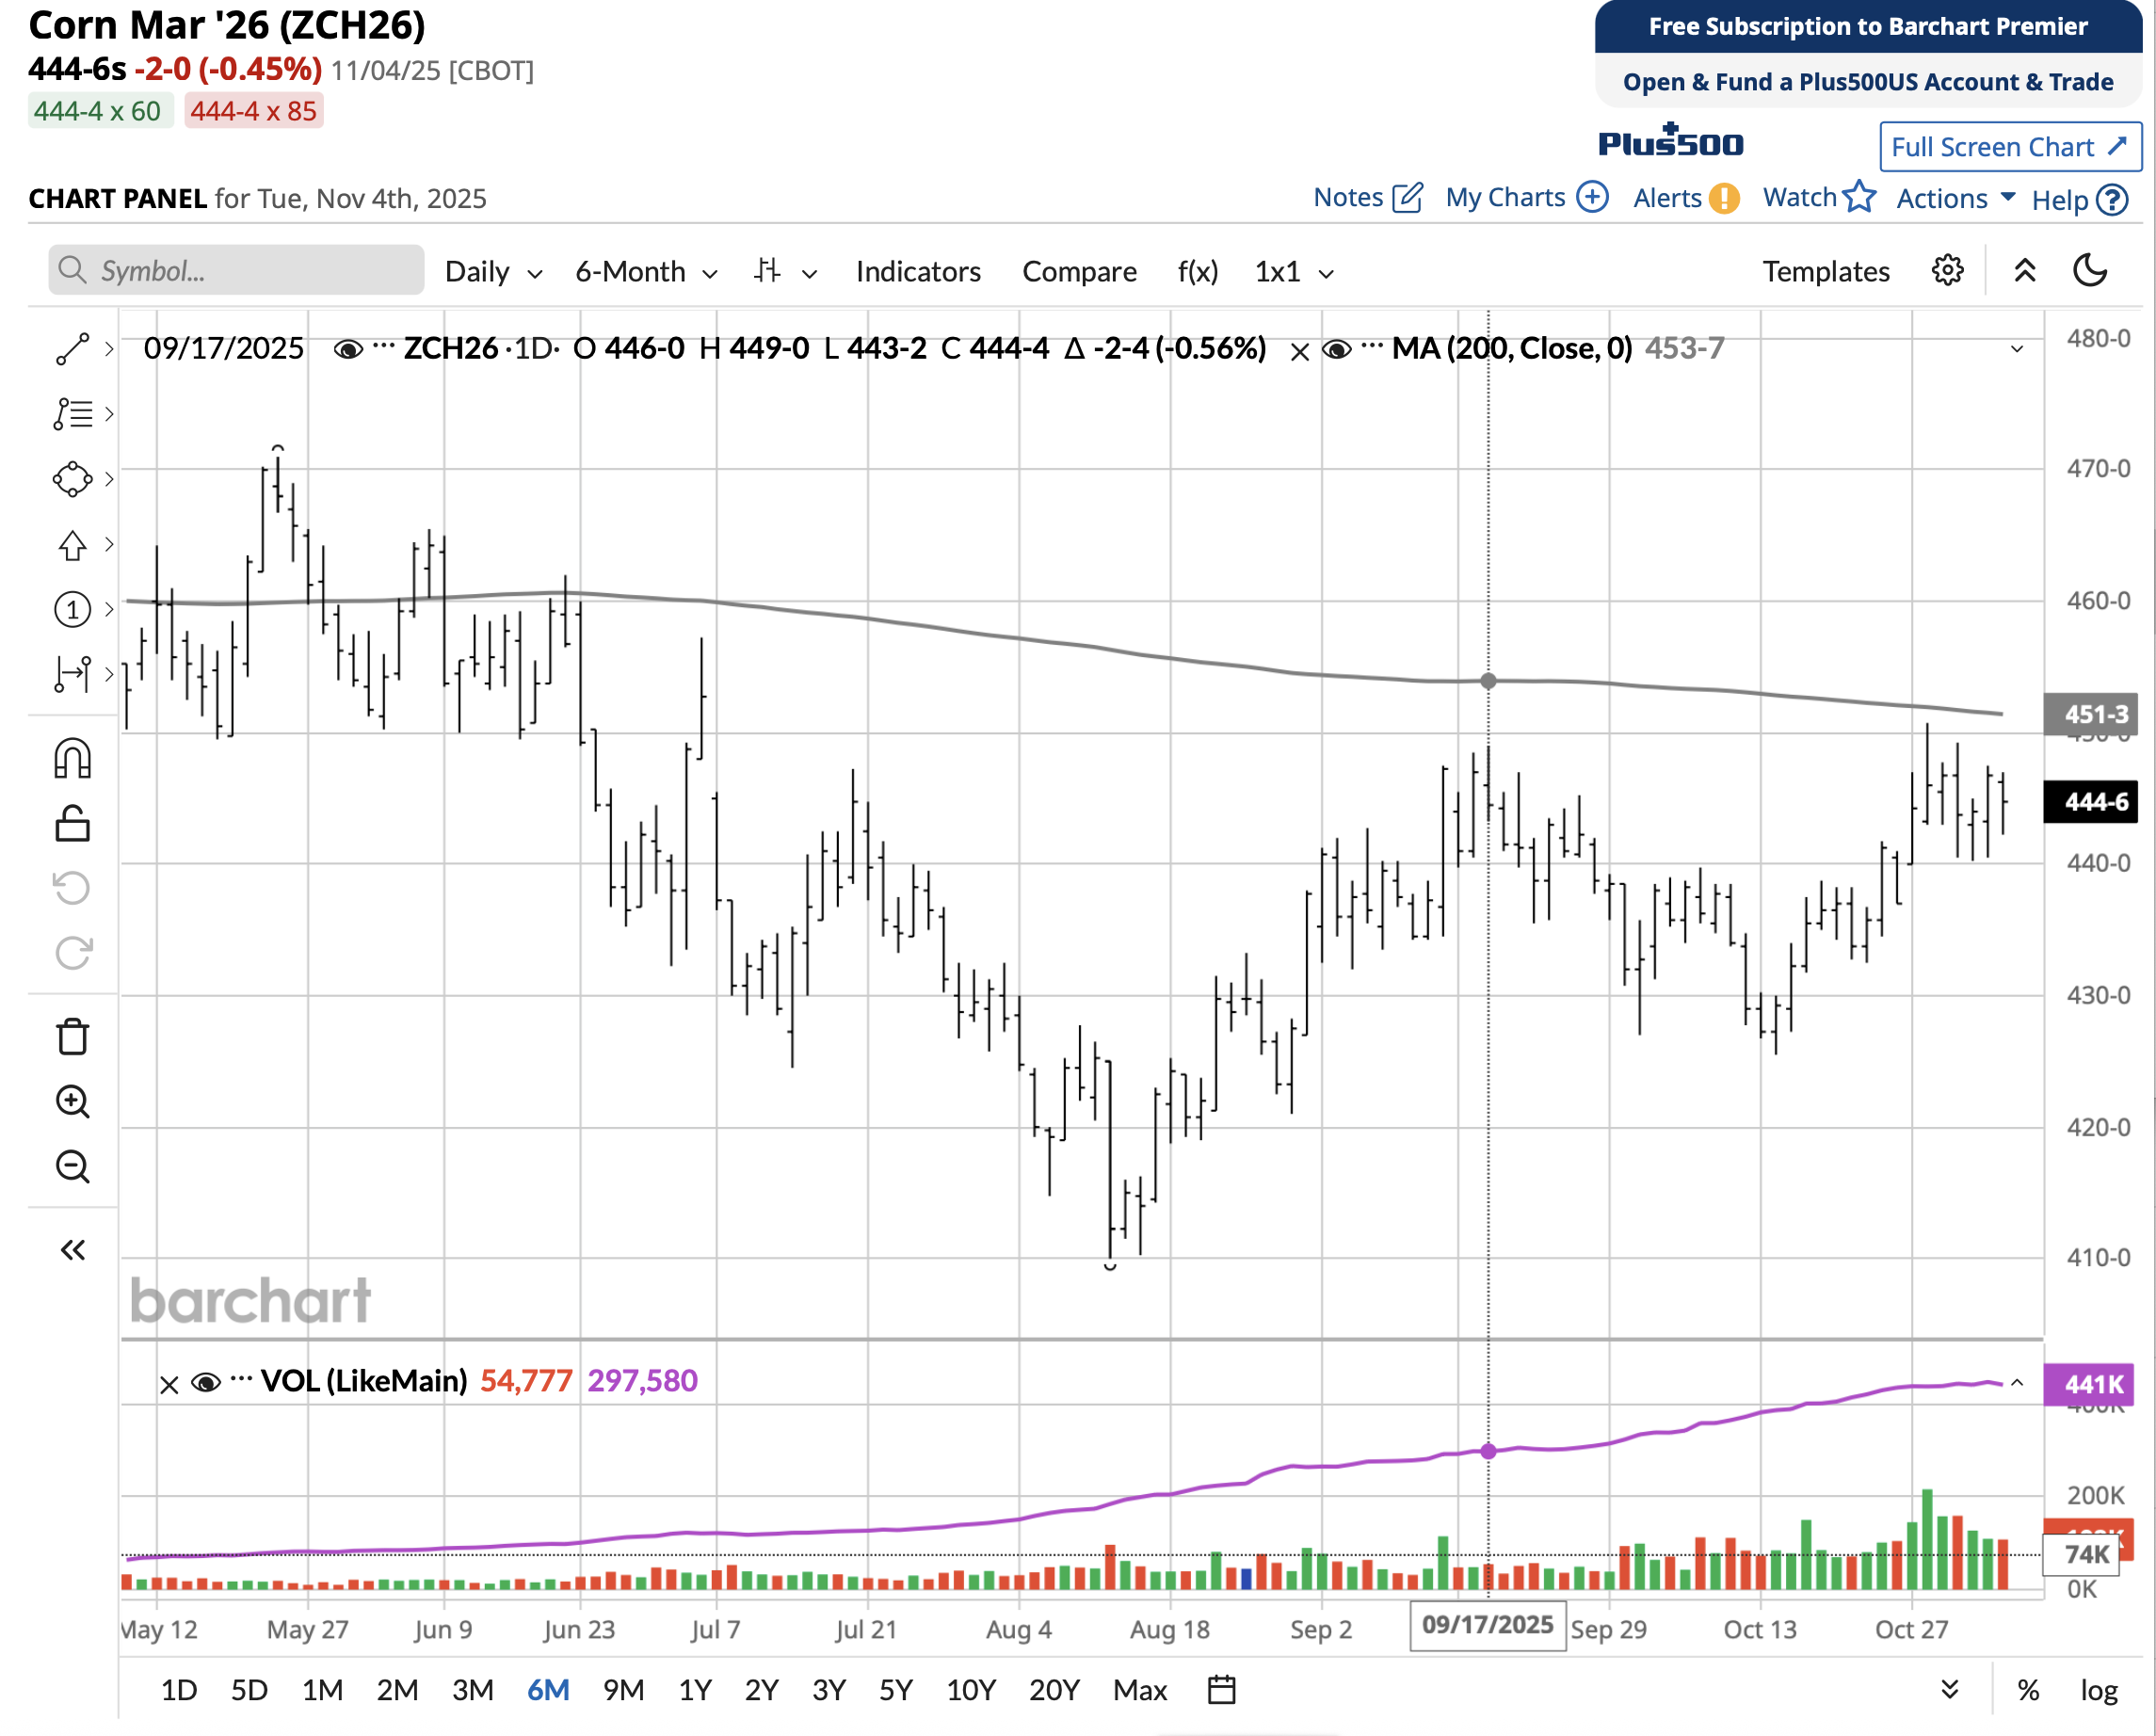Image resolution: width=2156 pixels, height=1736 pixels.
Task: Open the Indicators menu
Action: tap(917, 272)
